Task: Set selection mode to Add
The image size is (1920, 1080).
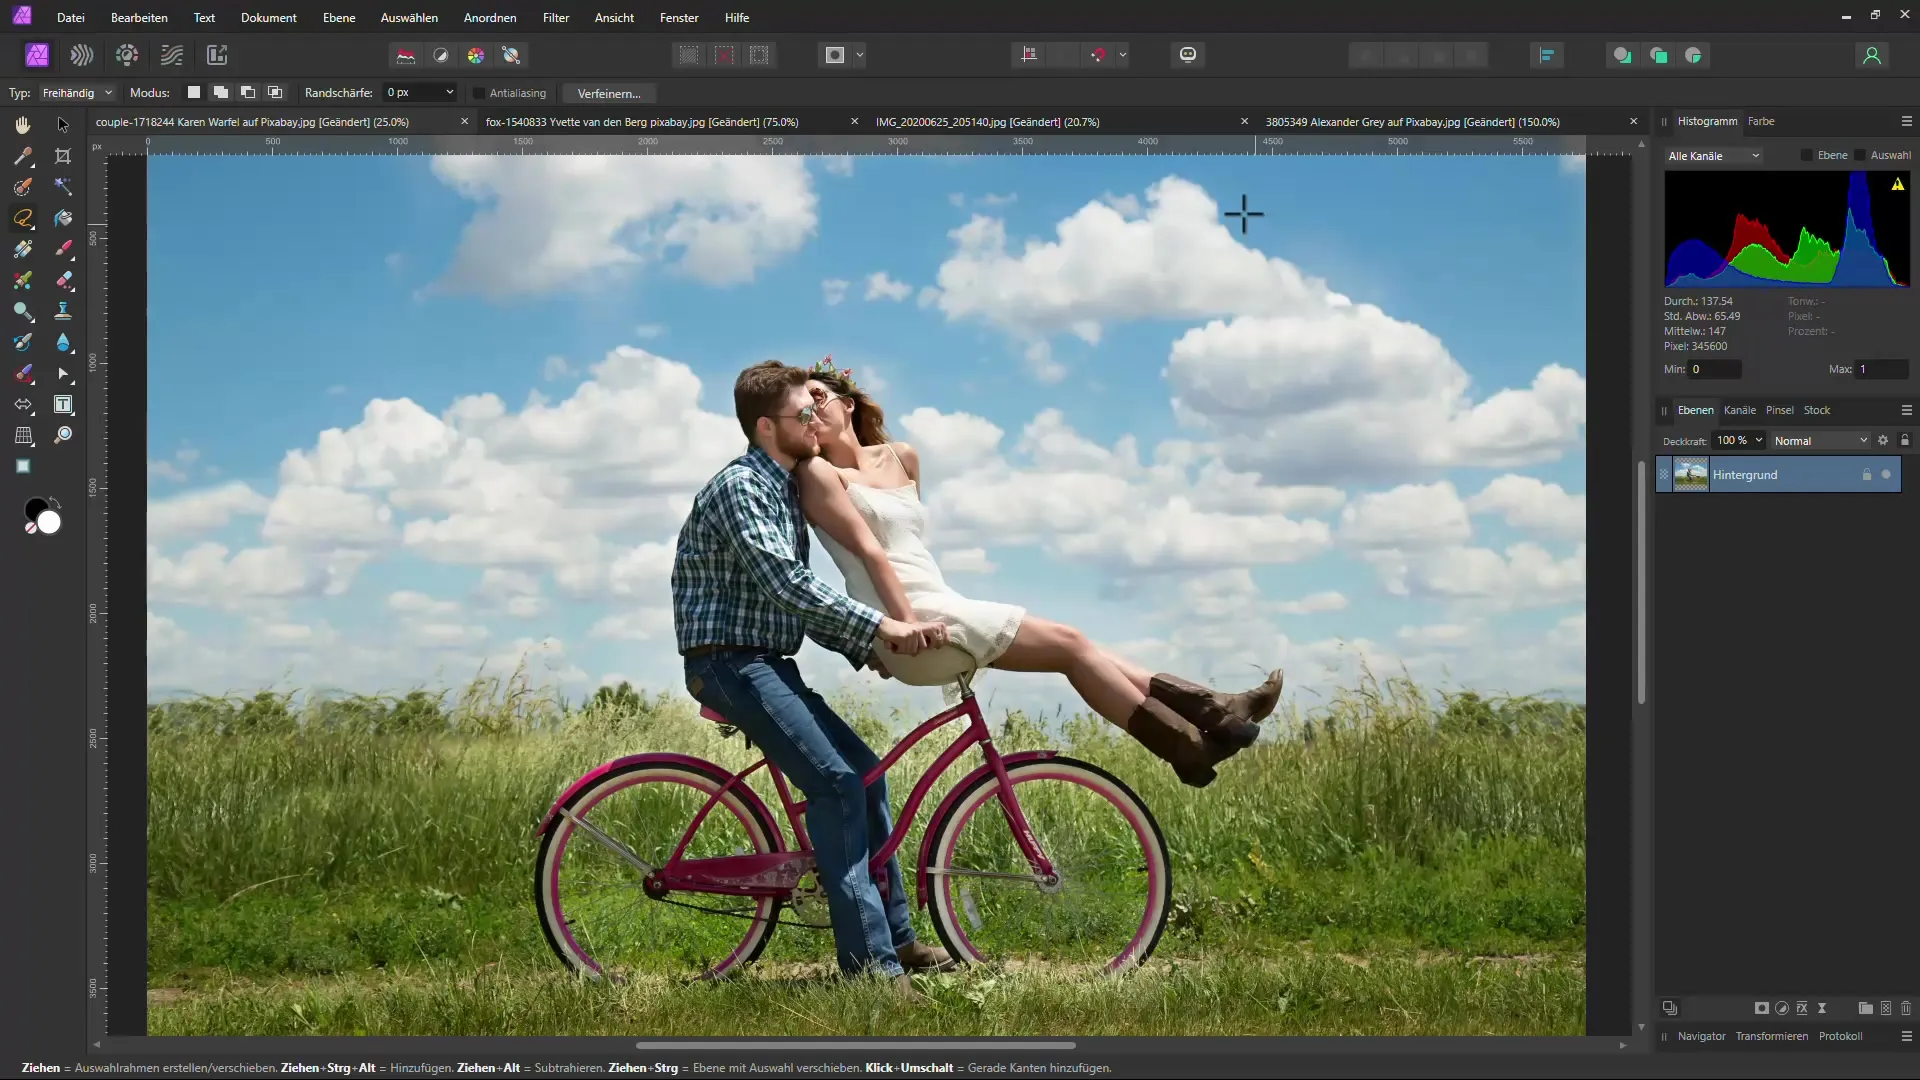Action: coord(221,92)
